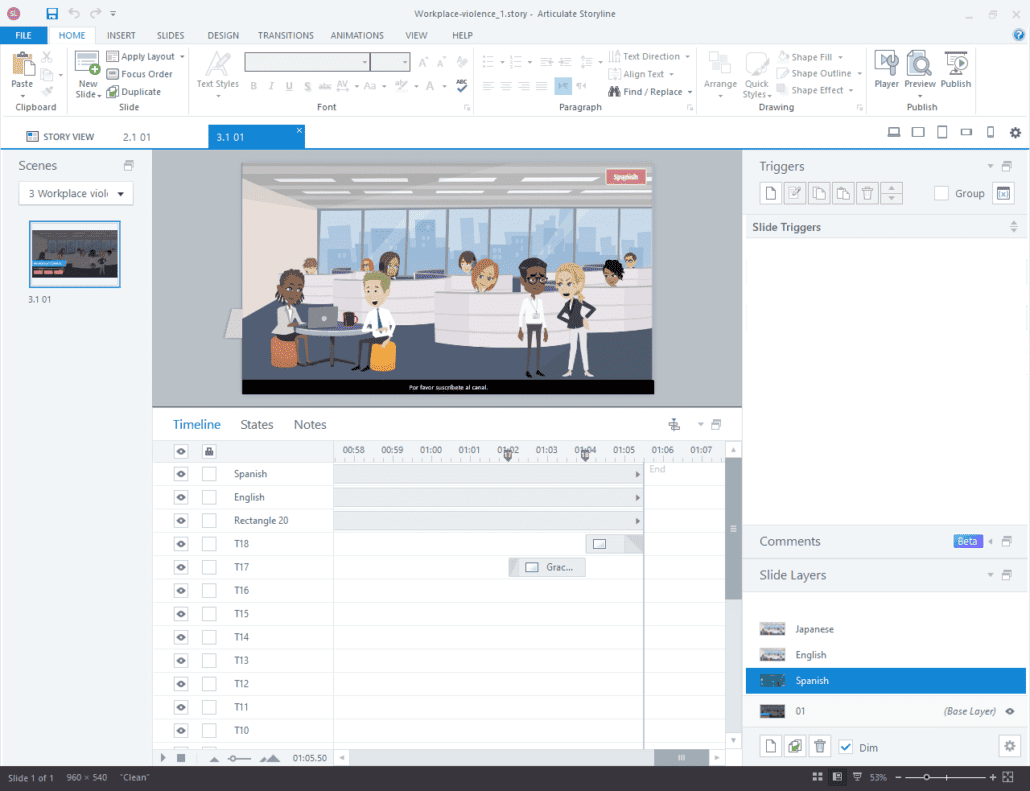Screen dimensions: 1030x791
Task: Open Shape Effect dropdown
Action: 851,90
